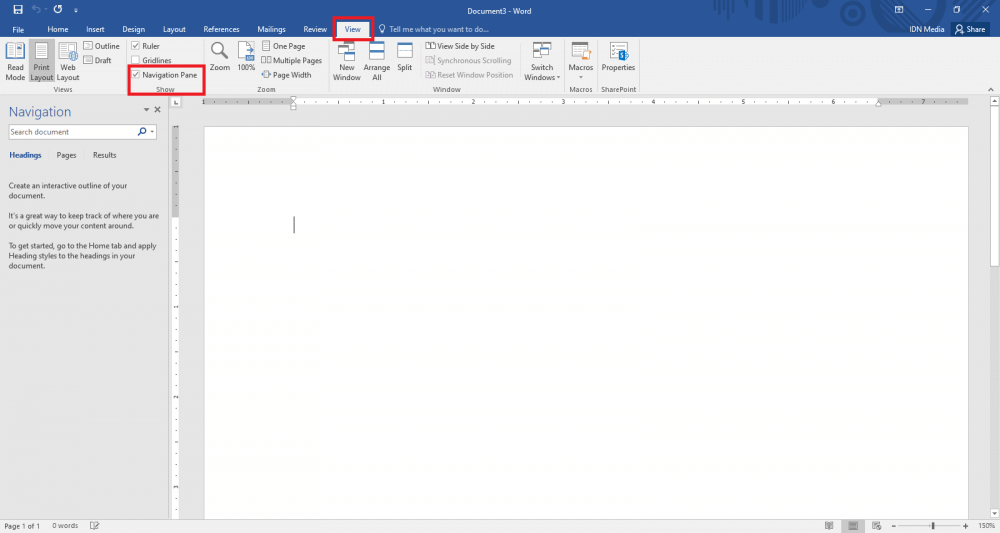
Task: Open the Mailings tab
Action: 271,29
